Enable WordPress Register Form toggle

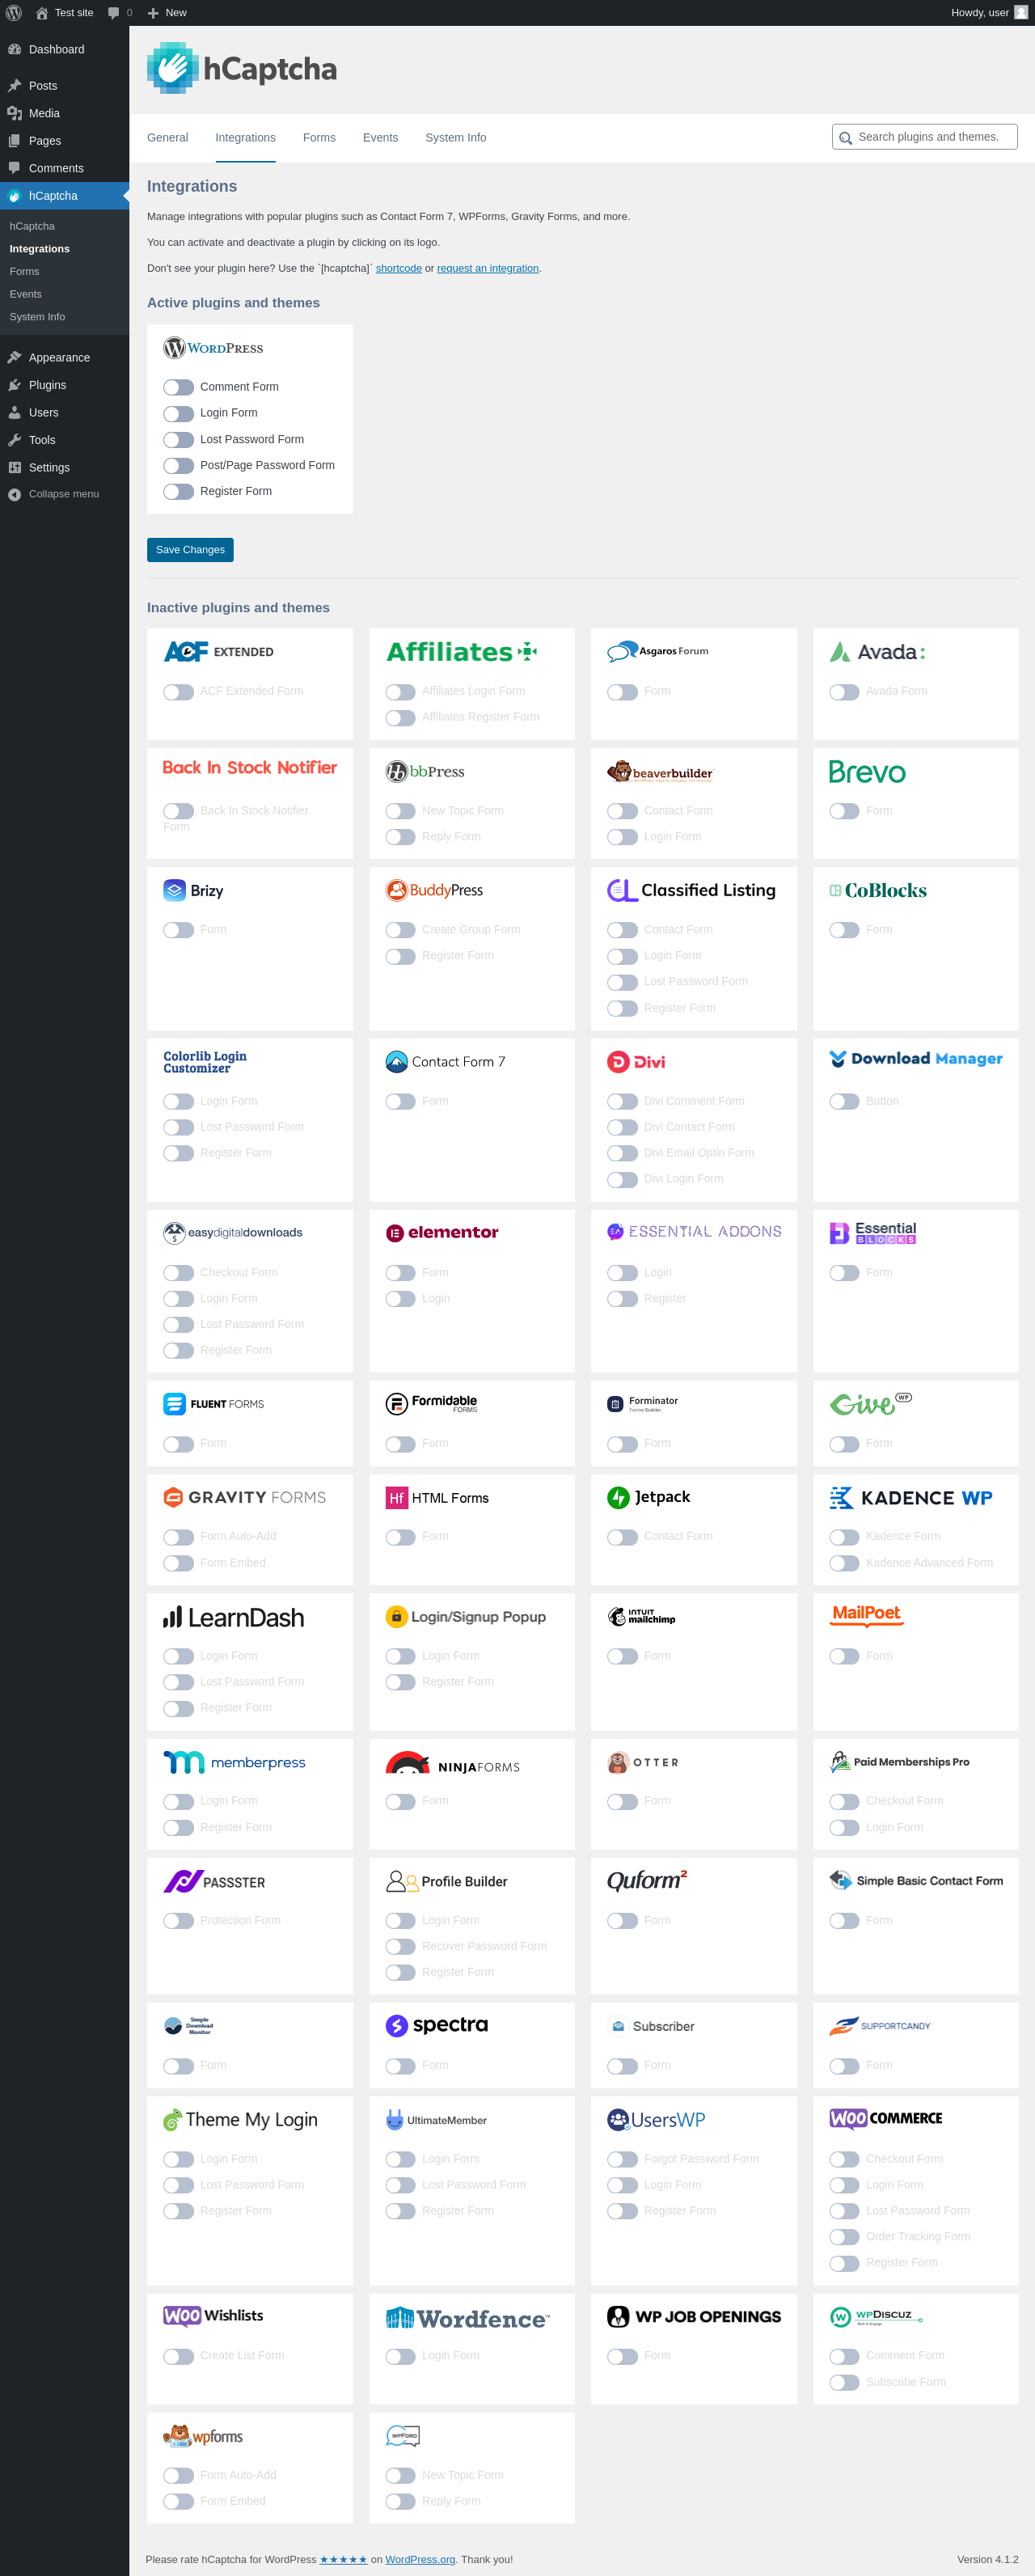coord(178,491)
